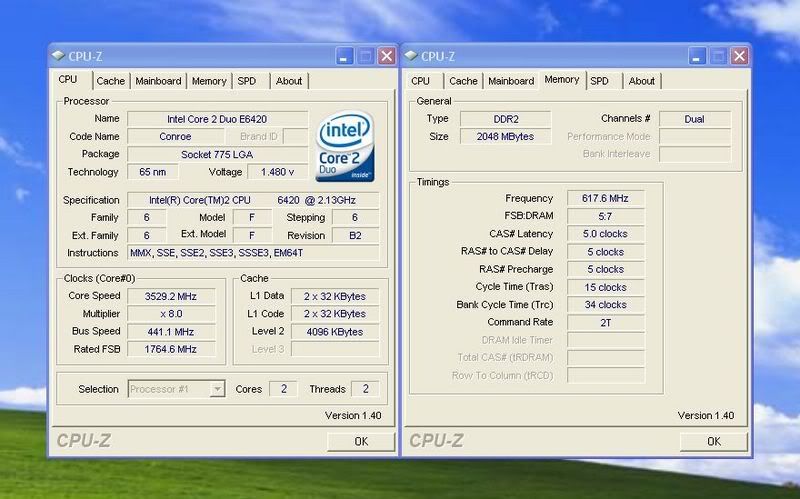Open SPD tab in right window
The width and height of the screenshot is (800, 499).
click(599, 81)
